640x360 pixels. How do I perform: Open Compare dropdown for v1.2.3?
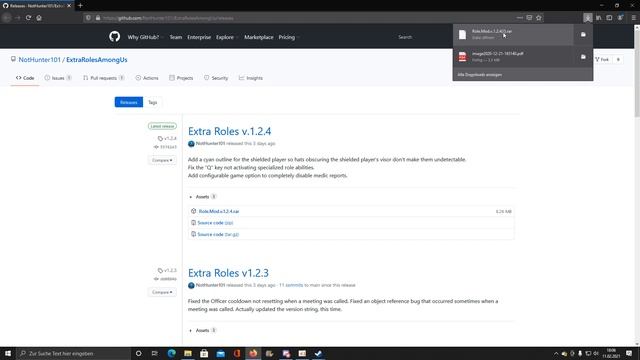click(162, 292)
